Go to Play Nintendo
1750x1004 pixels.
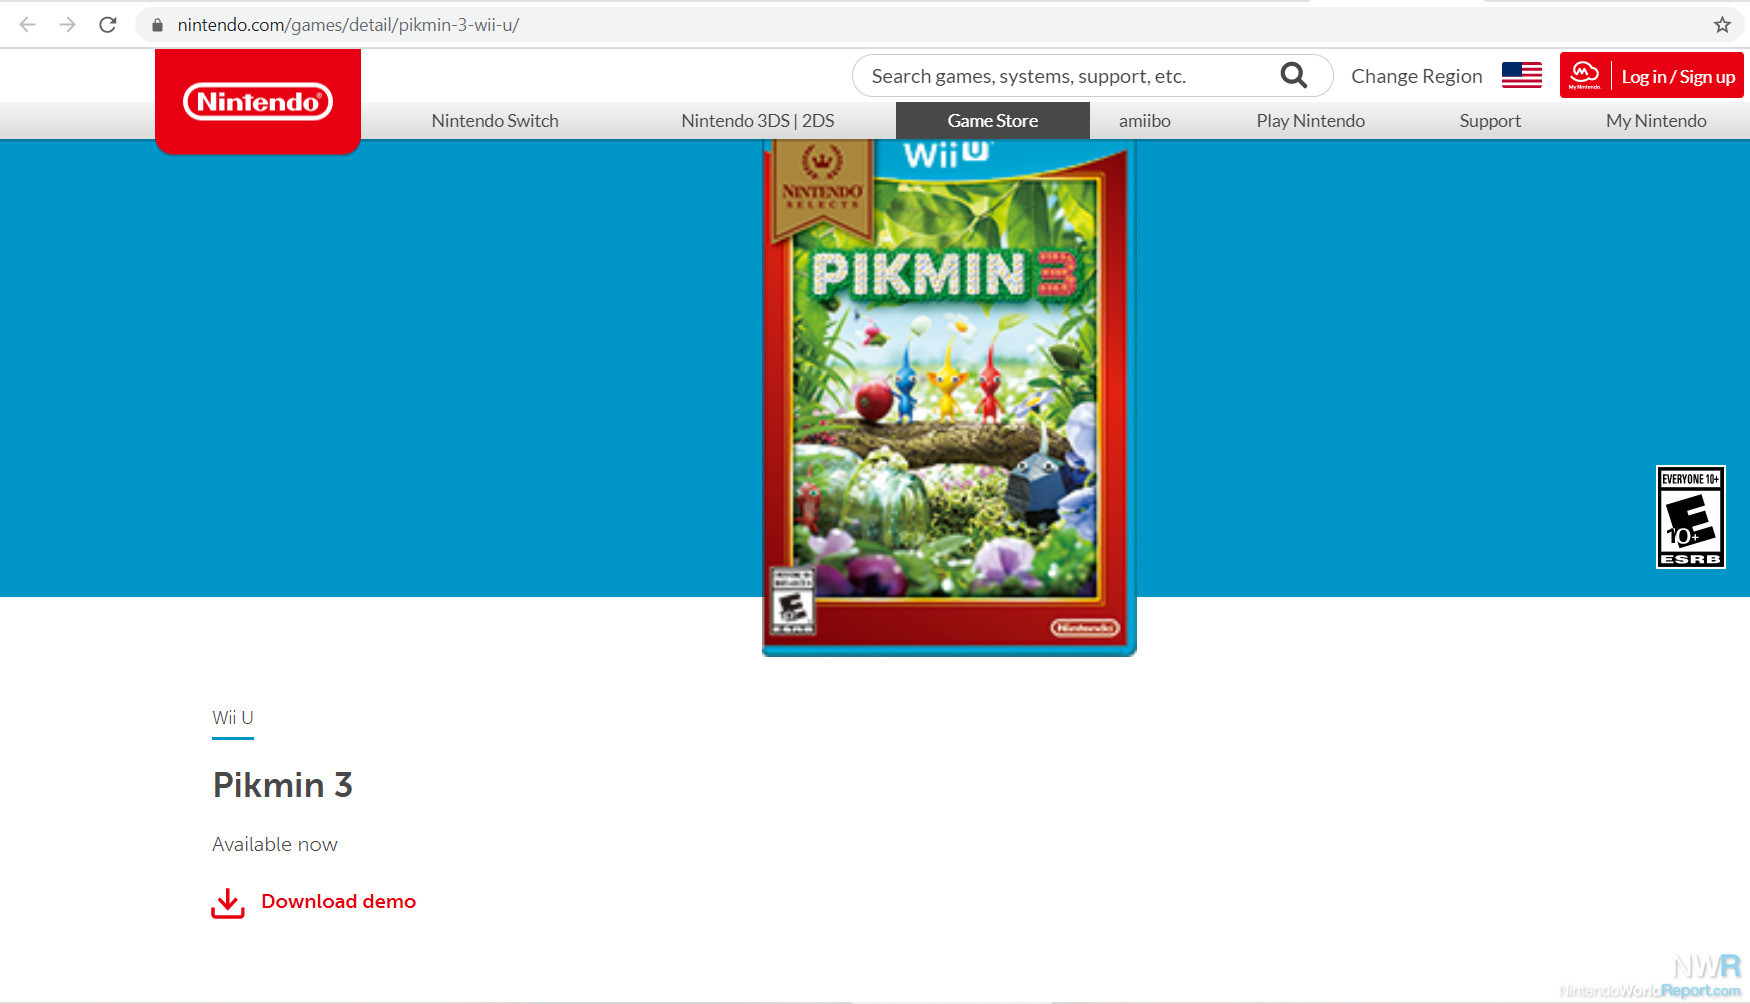click(1311, 121)
